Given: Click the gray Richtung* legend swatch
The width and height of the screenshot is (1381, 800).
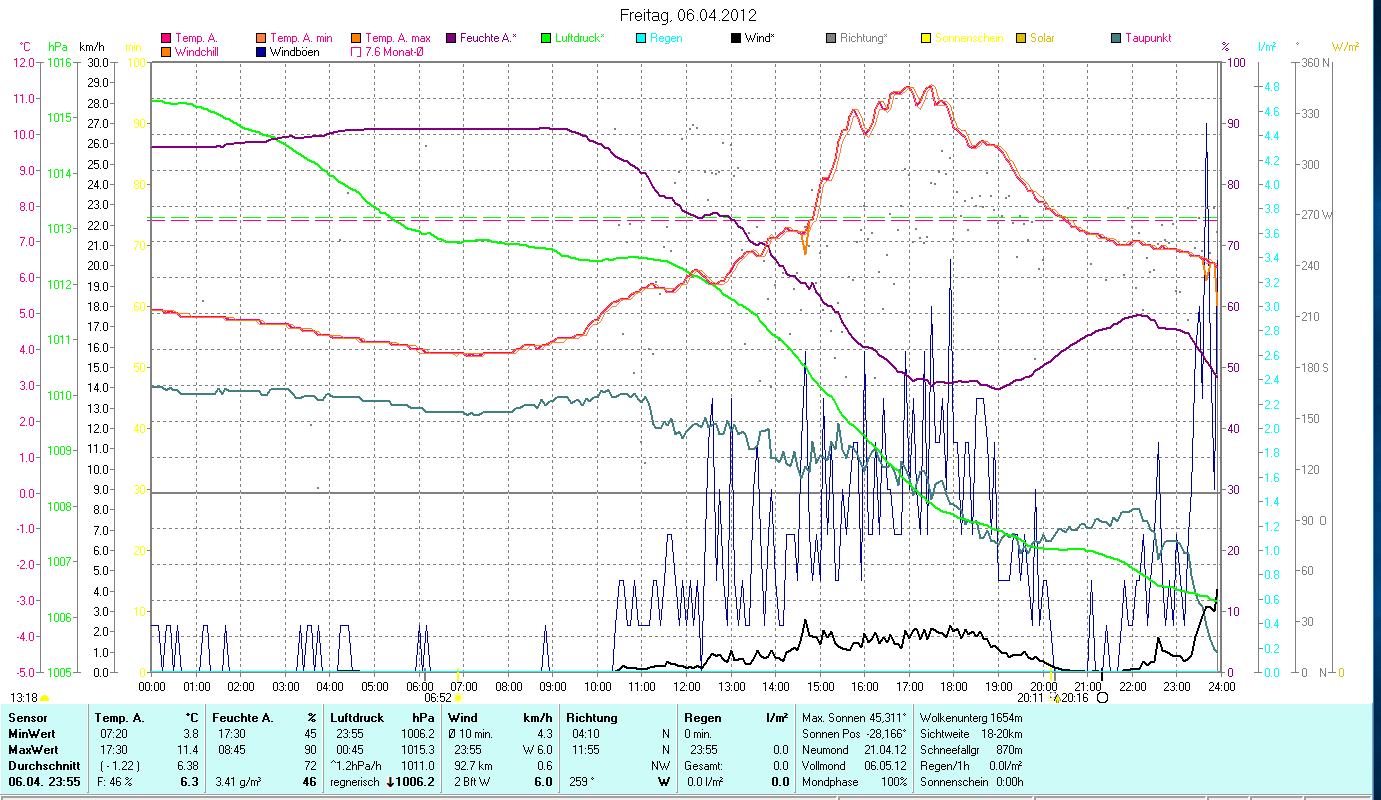Looking at the screenshot, I should click(x=831, y=38).
